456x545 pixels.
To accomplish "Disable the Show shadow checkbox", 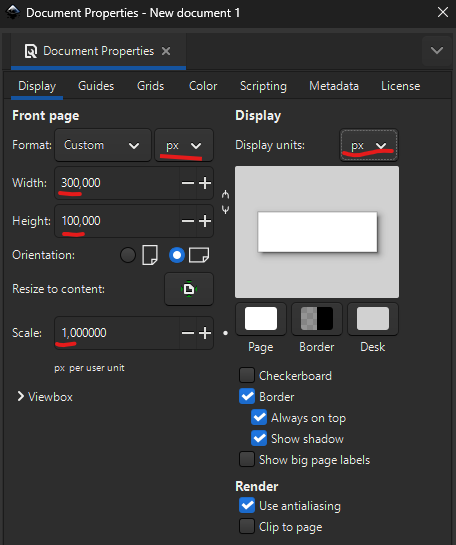I will (259, 439).
